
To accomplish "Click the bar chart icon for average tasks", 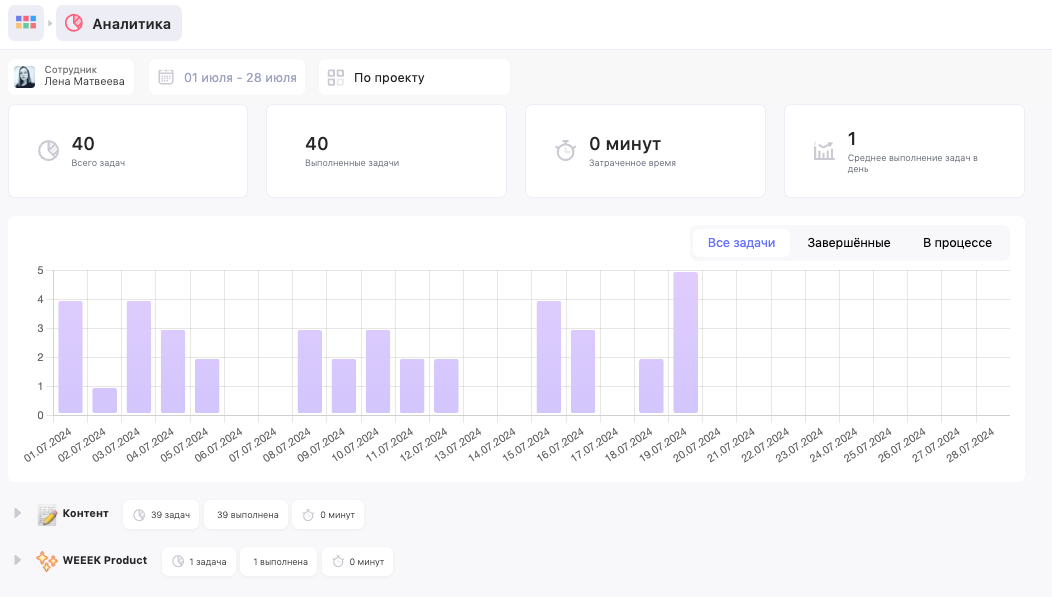I will [x=824, y=151].
